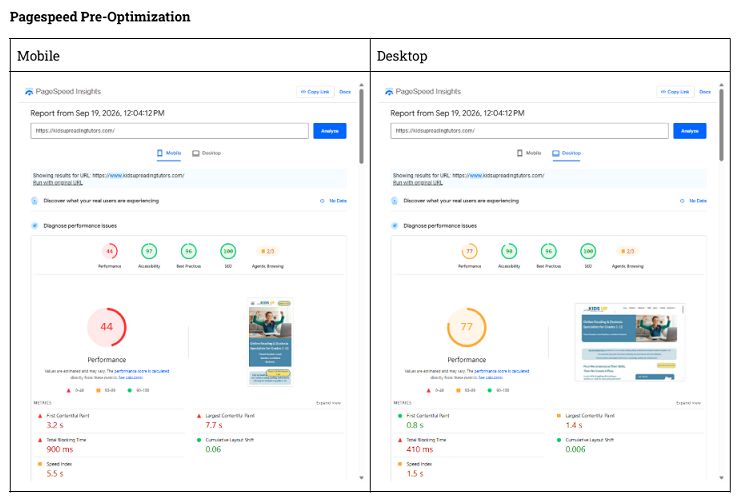Viewport: 743px width, 499px height.
Task: Click the URL input field in Desktop panel
Action: 529,131
